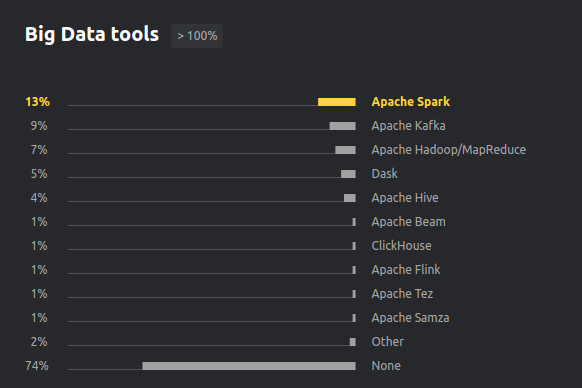The image size is (582, 388).
Task: Select the Apache Spark label
Action: (411, 102)
